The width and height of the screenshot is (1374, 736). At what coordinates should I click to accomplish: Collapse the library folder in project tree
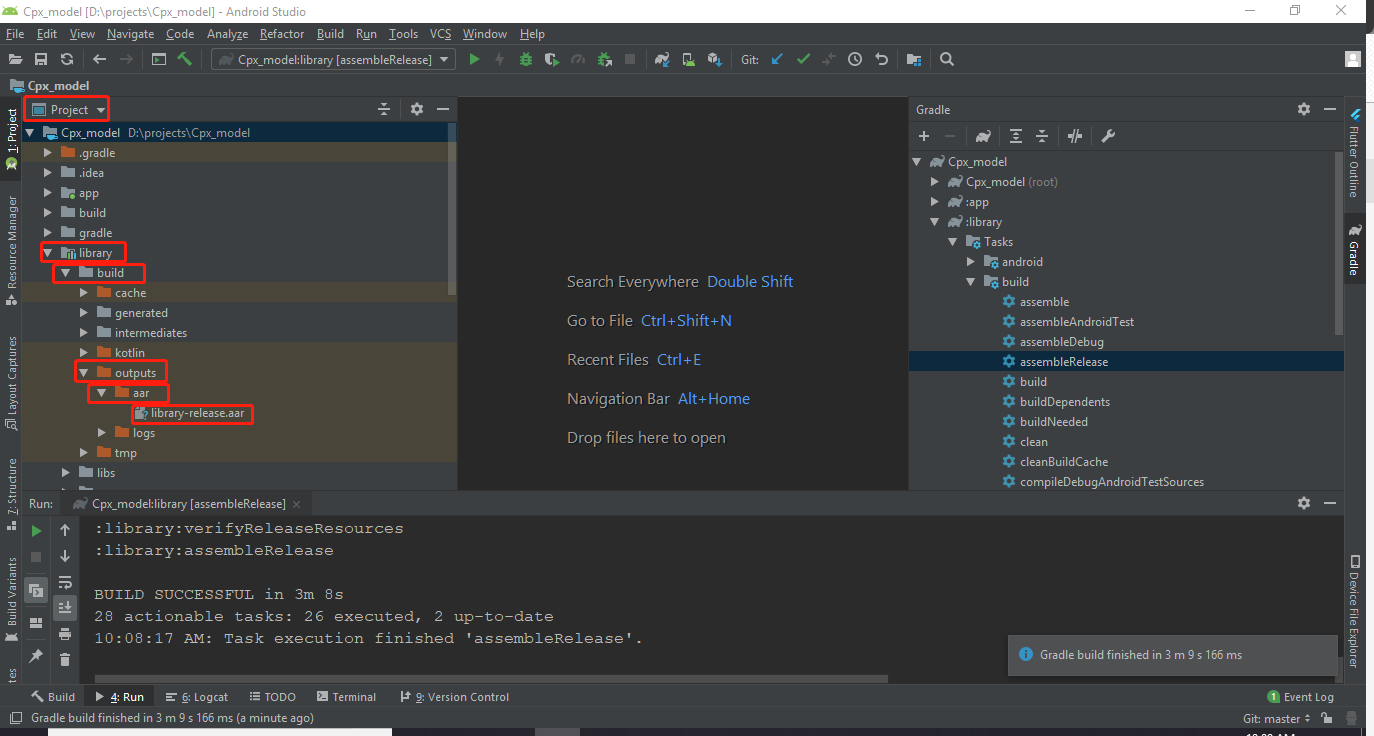click(x=48, y=253)
